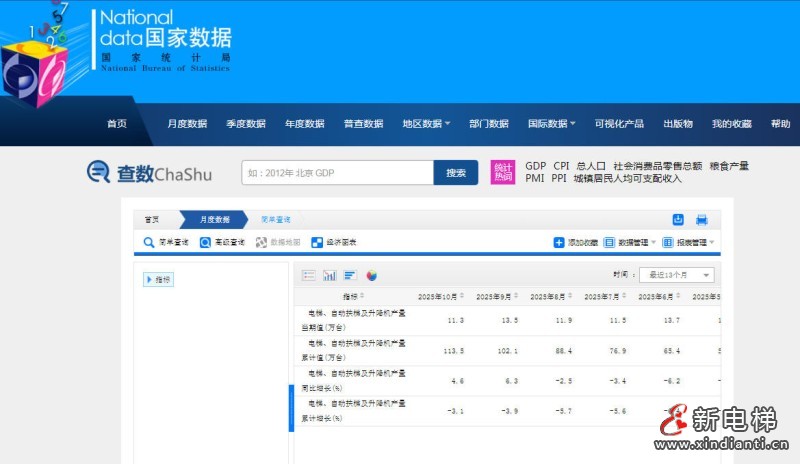Show data as column chart
The height and width of the screenshot is (464, 800).
tap(329, 275)
